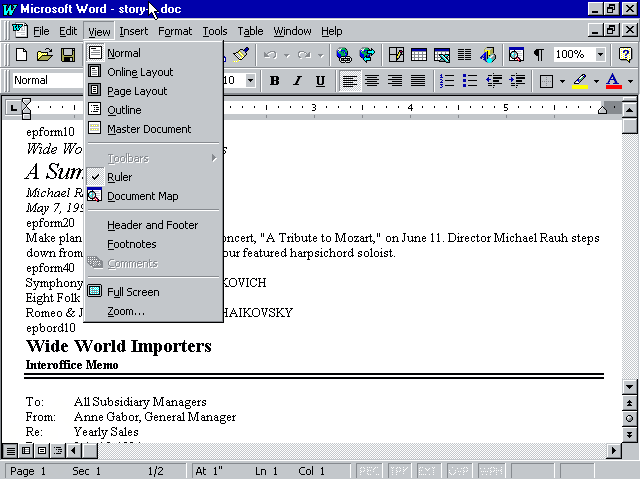Image resolution: width=640 pixels, height=480 pixels.
Task: Click the Next Page double-arrow button
Action: point(629,434)
